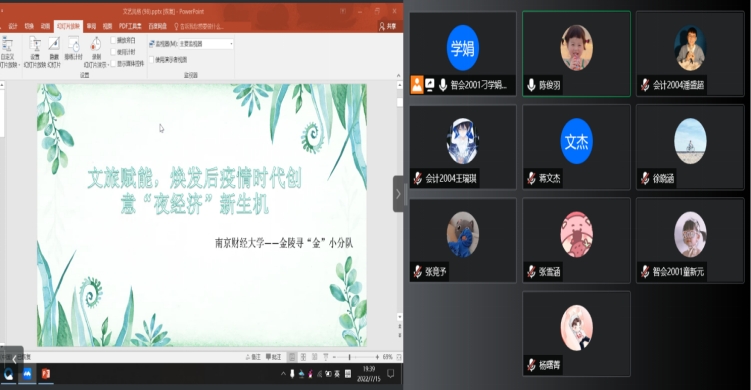
Task: Click the subtitle 南京财经大学 text line
Action: (x=284, y=243)
